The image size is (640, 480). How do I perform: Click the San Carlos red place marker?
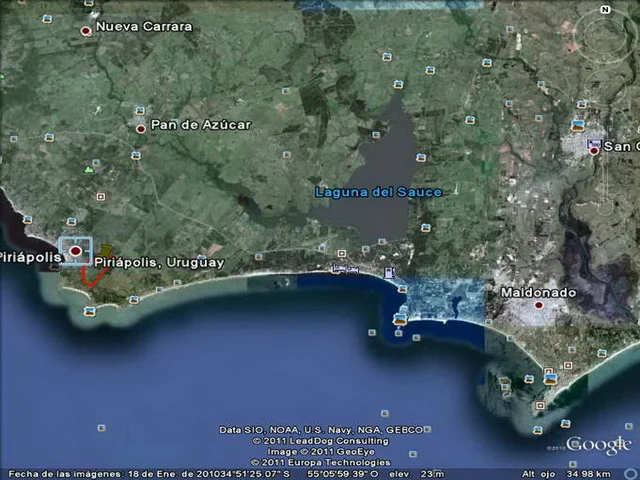click(x=594, y=149)
